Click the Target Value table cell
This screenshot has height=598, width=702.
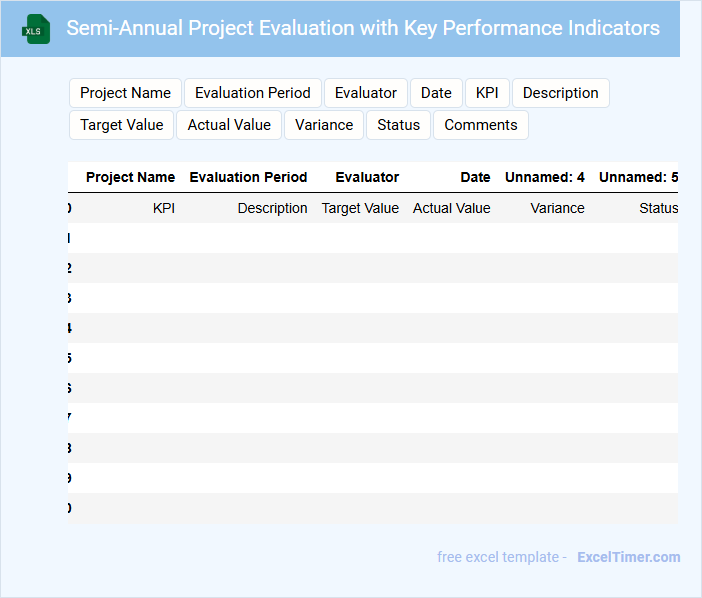pyautogui.click(x=360, y=208)
